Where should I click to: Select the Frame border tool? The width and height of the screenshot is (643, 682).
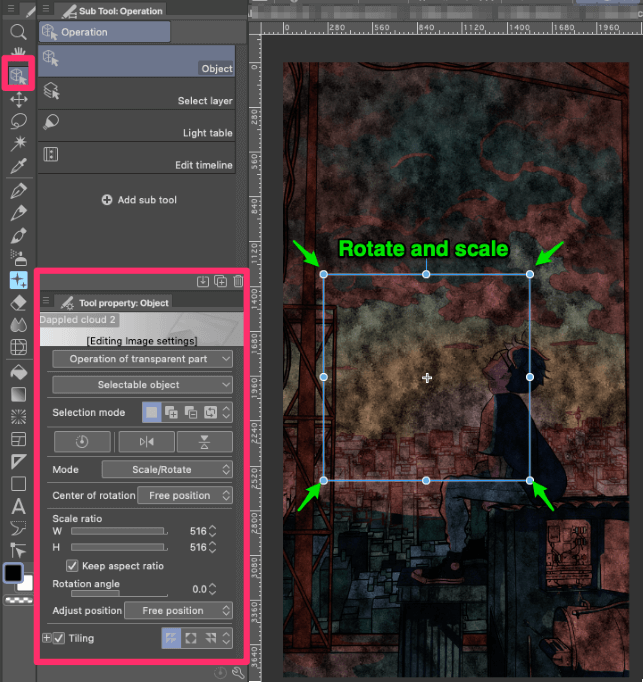click(x=19, y=439)
